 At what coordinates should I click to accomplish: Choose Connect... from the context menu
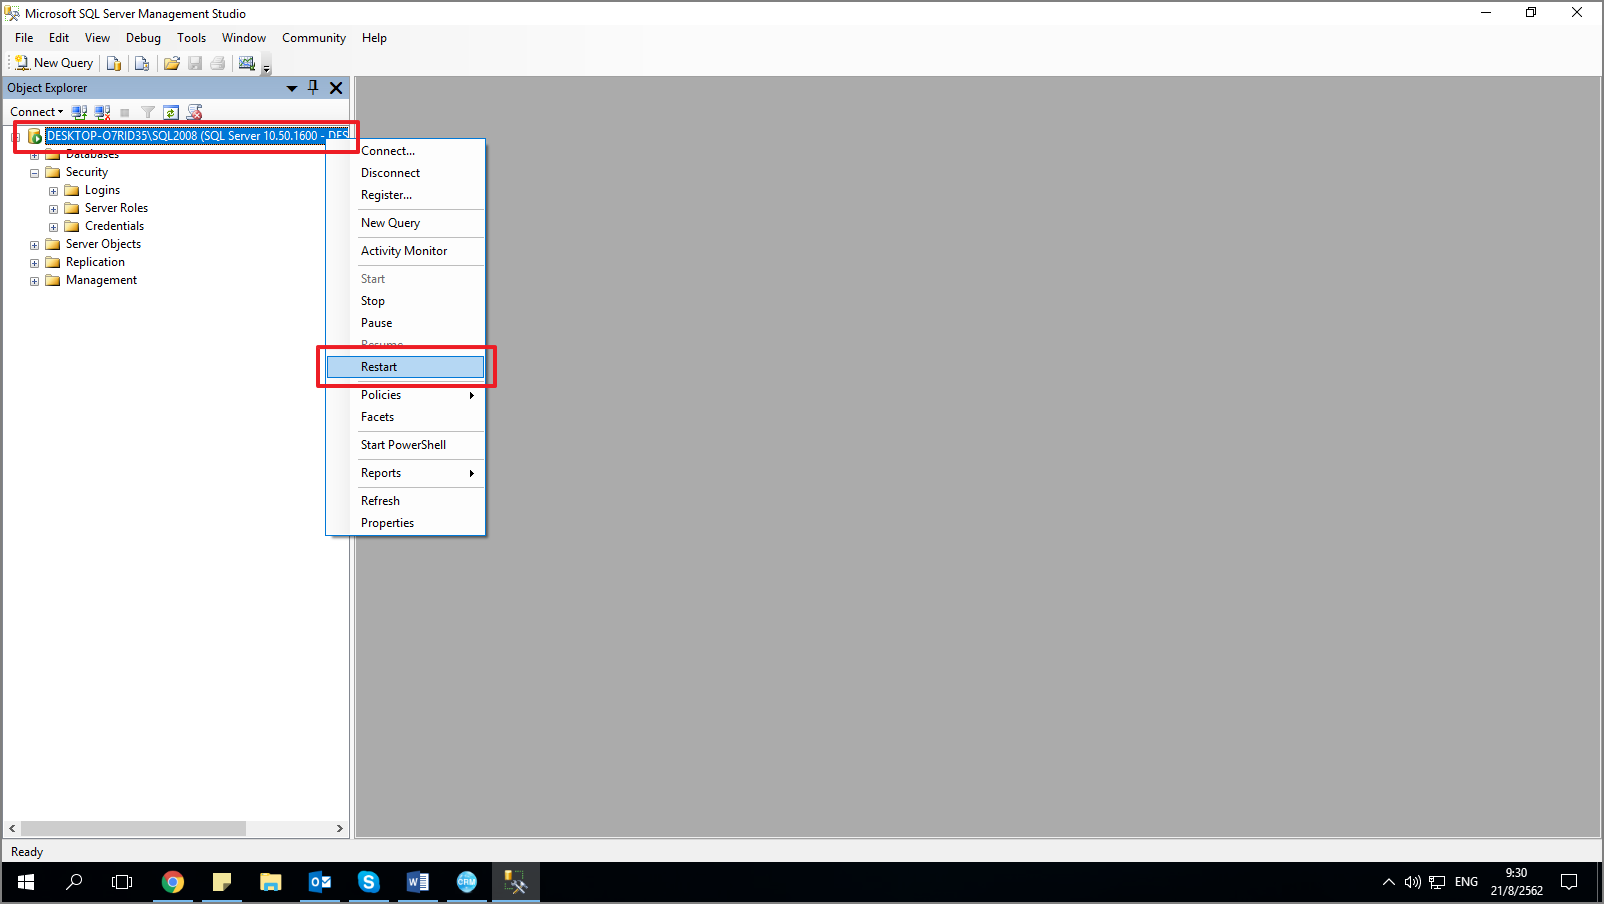[406, 151]
